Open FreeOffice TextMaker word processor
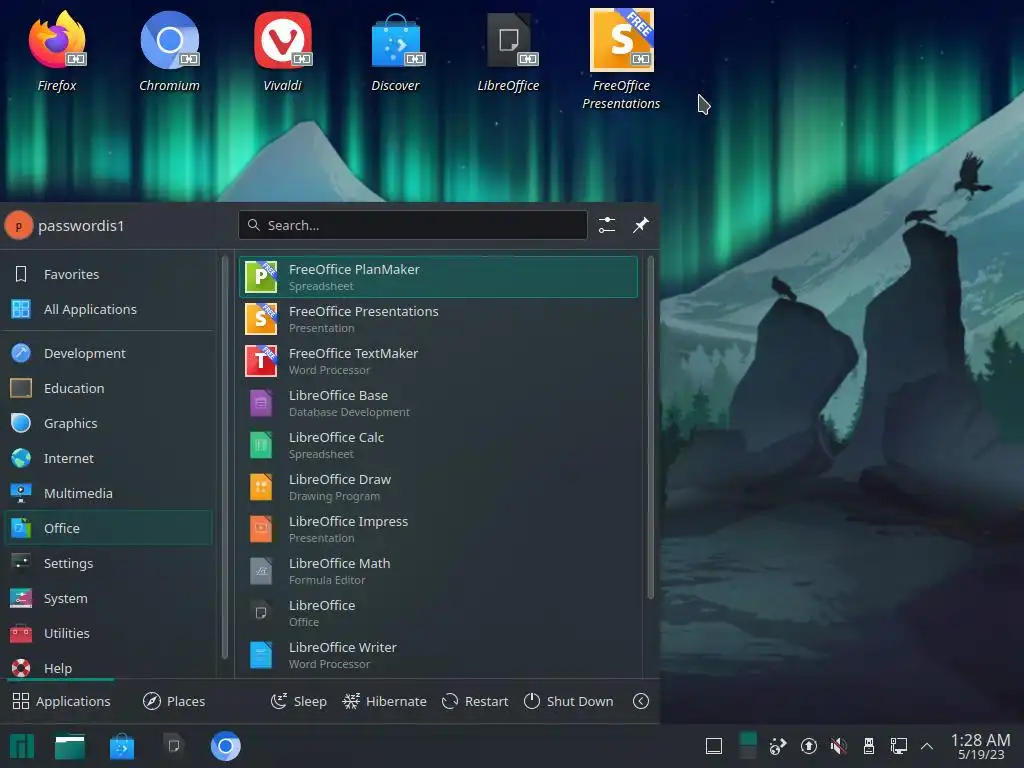This screenshot has width=1024, height=768. point(438,361)
